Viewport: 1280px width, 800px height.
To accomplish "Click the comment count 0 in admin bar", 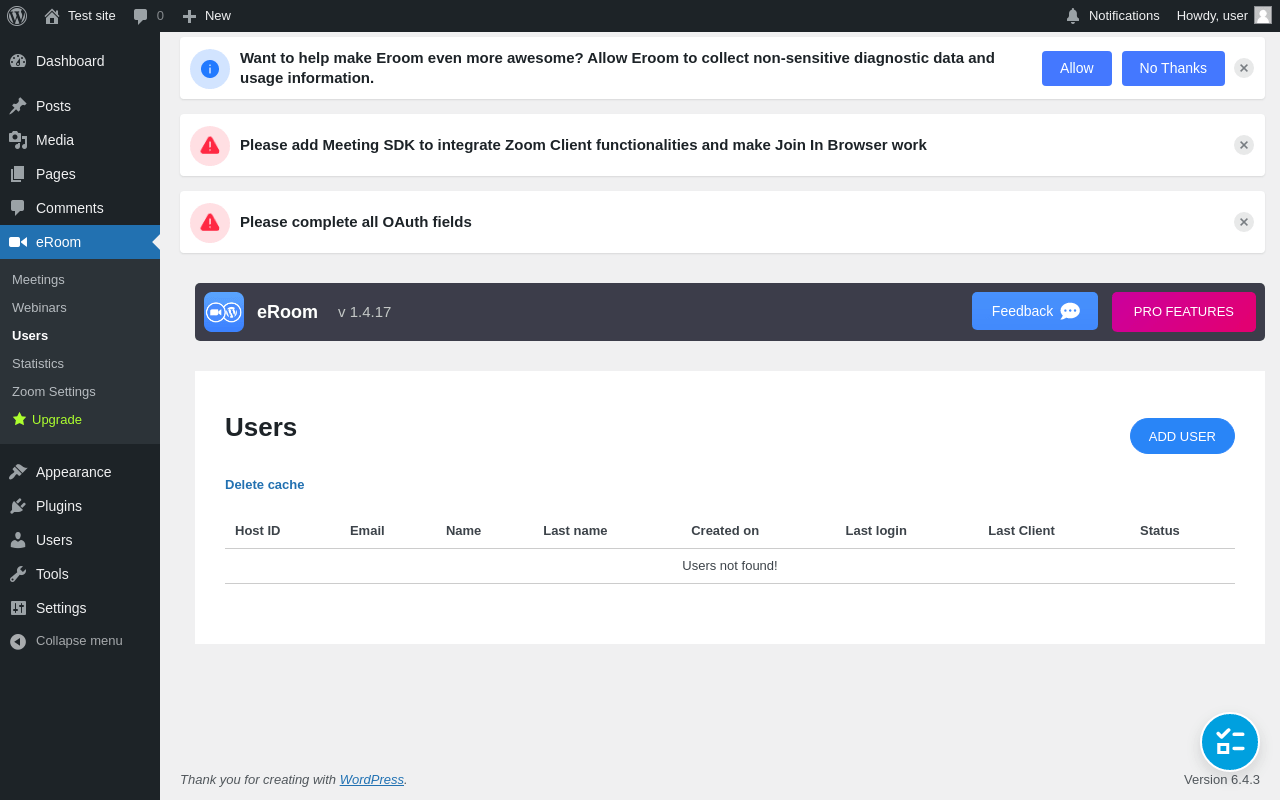I will click(160, 16).
